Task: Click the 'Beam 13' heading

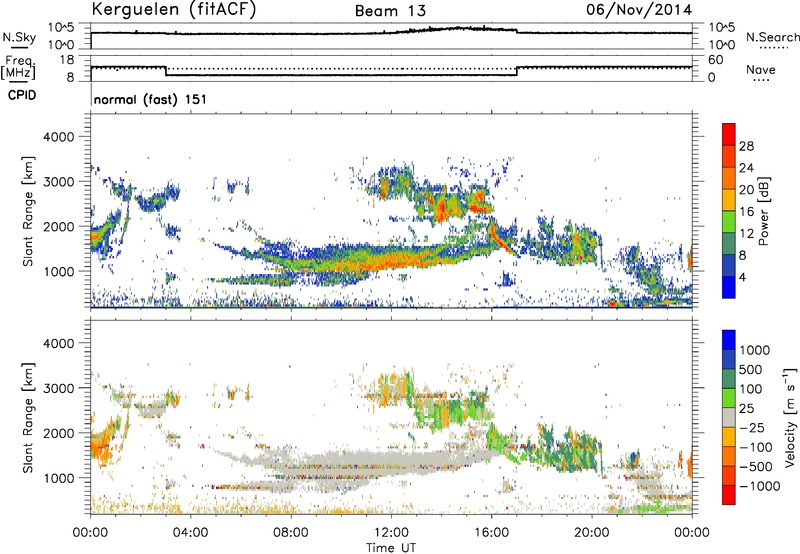Action: [x=390, y=11]
